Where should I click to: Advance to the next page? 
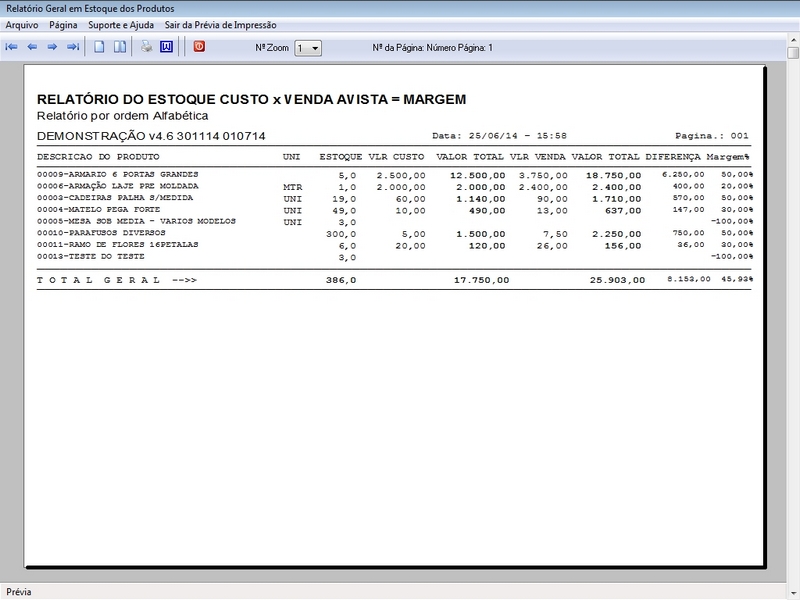click(x=50, y=45)
